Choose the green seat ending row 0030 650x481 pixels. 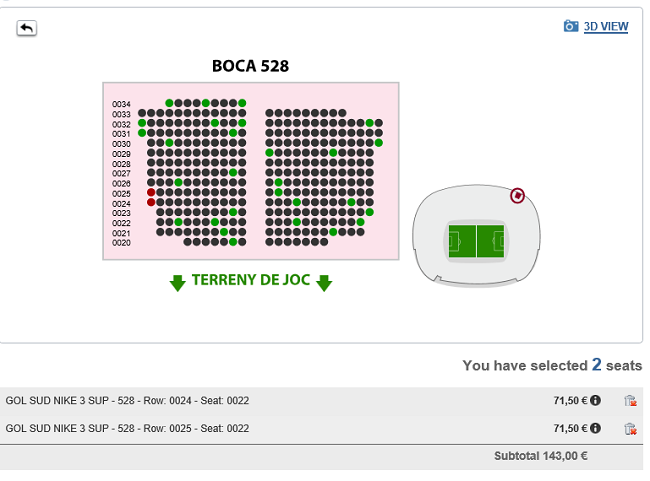coord(378,143)
